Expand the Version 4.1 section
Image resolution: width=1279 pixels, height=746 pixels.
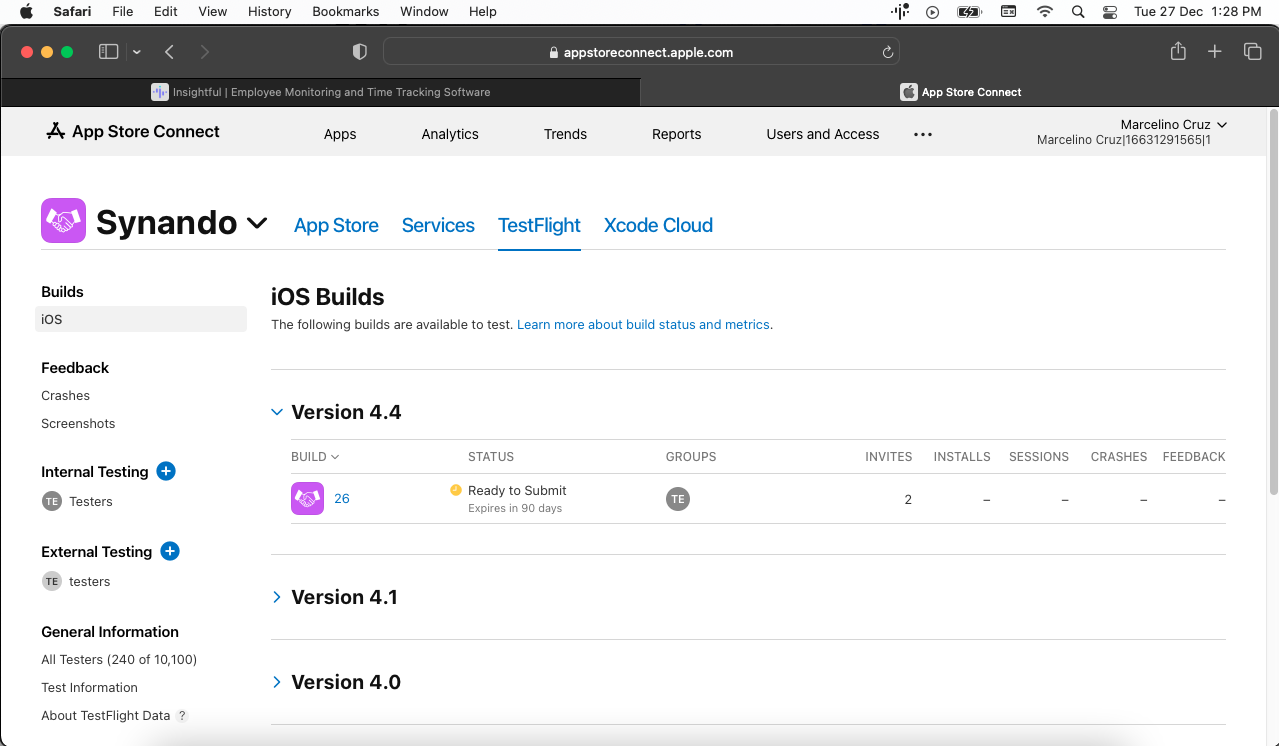277,597
